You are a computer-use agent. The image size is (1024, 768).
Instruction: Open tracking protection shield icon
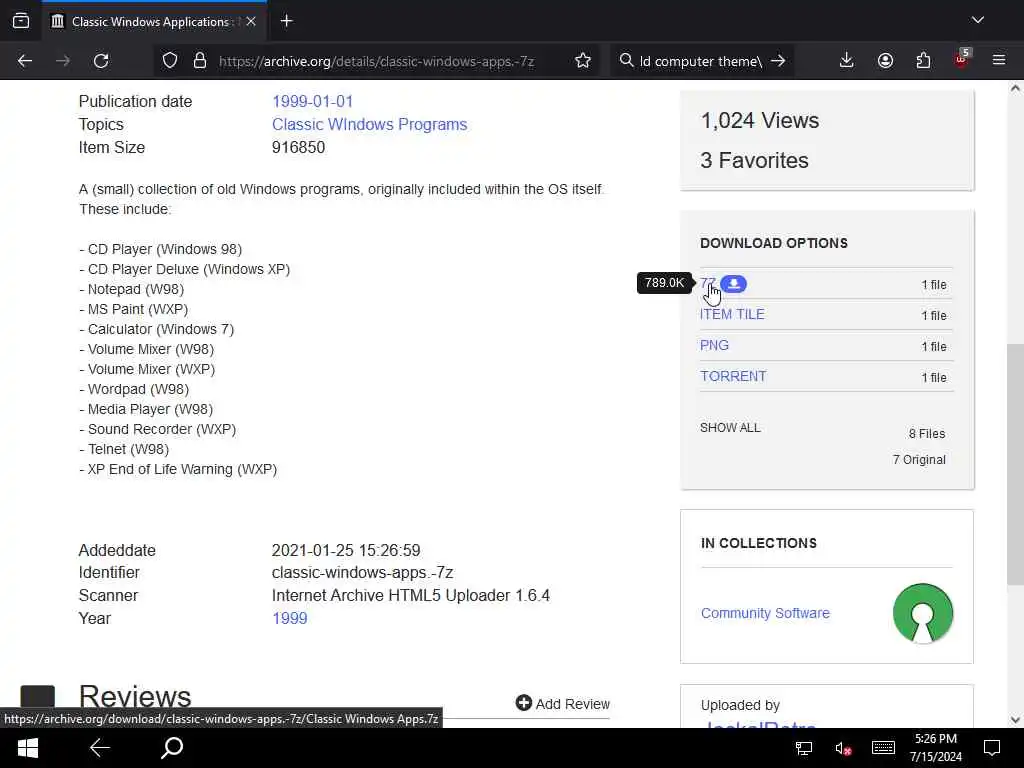pos(170,61)
